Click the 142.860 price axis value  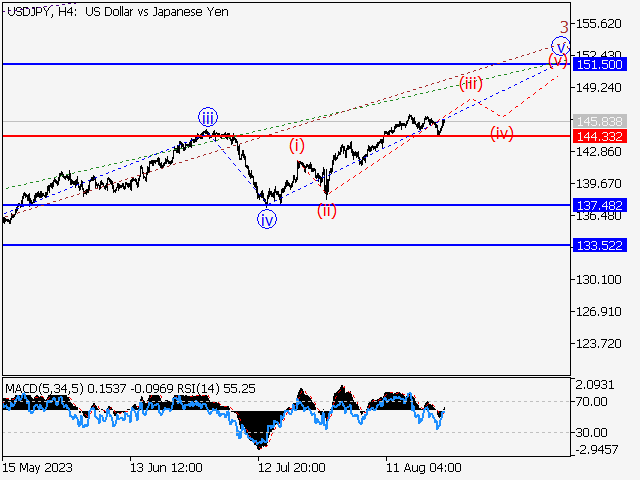coord(598,152)
